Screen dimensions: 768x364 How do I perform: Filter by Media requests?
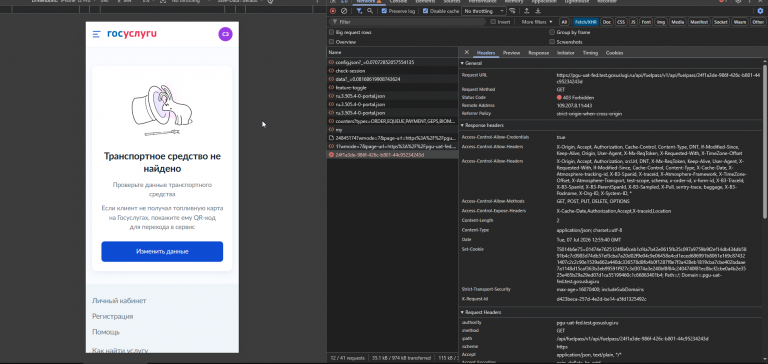pyautogui.click(x=677, y=22)
